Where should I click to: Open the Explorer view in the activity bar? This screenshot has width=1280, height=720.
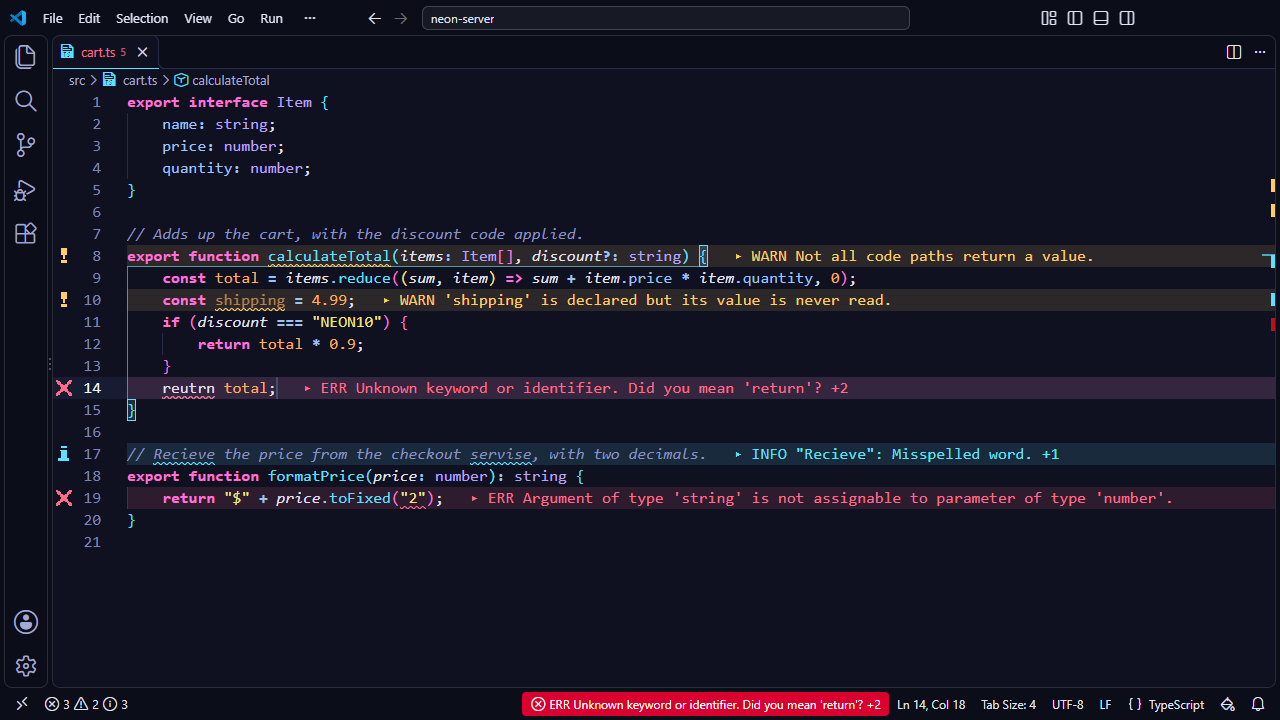(x=26, y=57)
